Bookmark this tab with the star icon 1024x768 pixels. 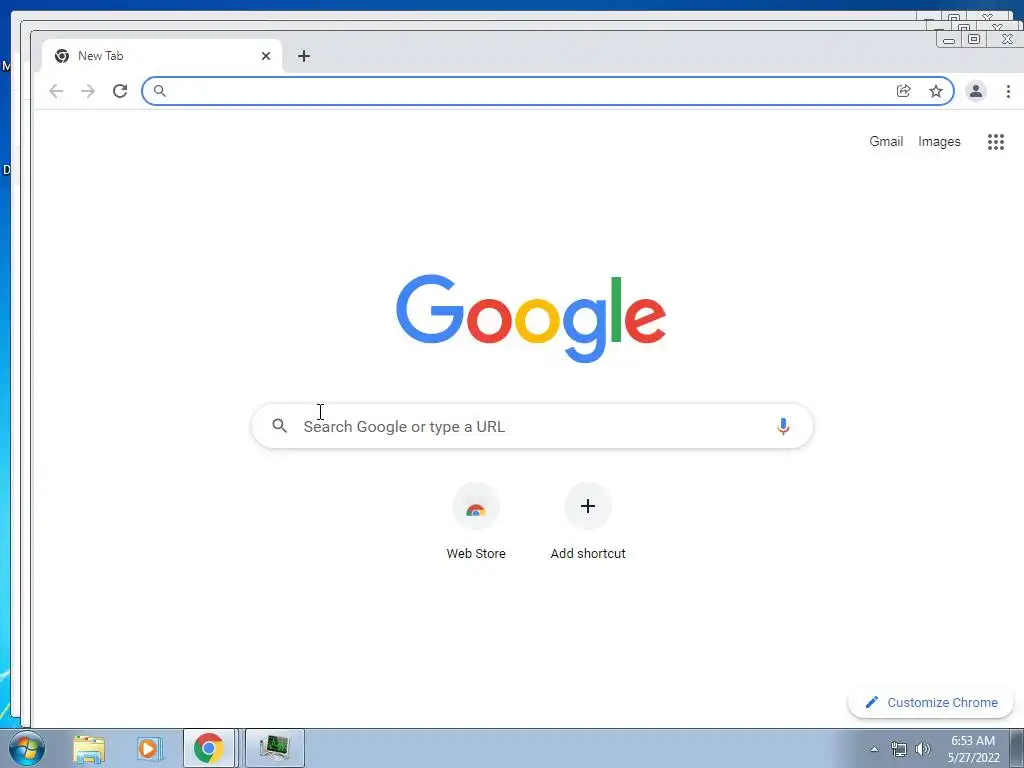coord(936,91)
